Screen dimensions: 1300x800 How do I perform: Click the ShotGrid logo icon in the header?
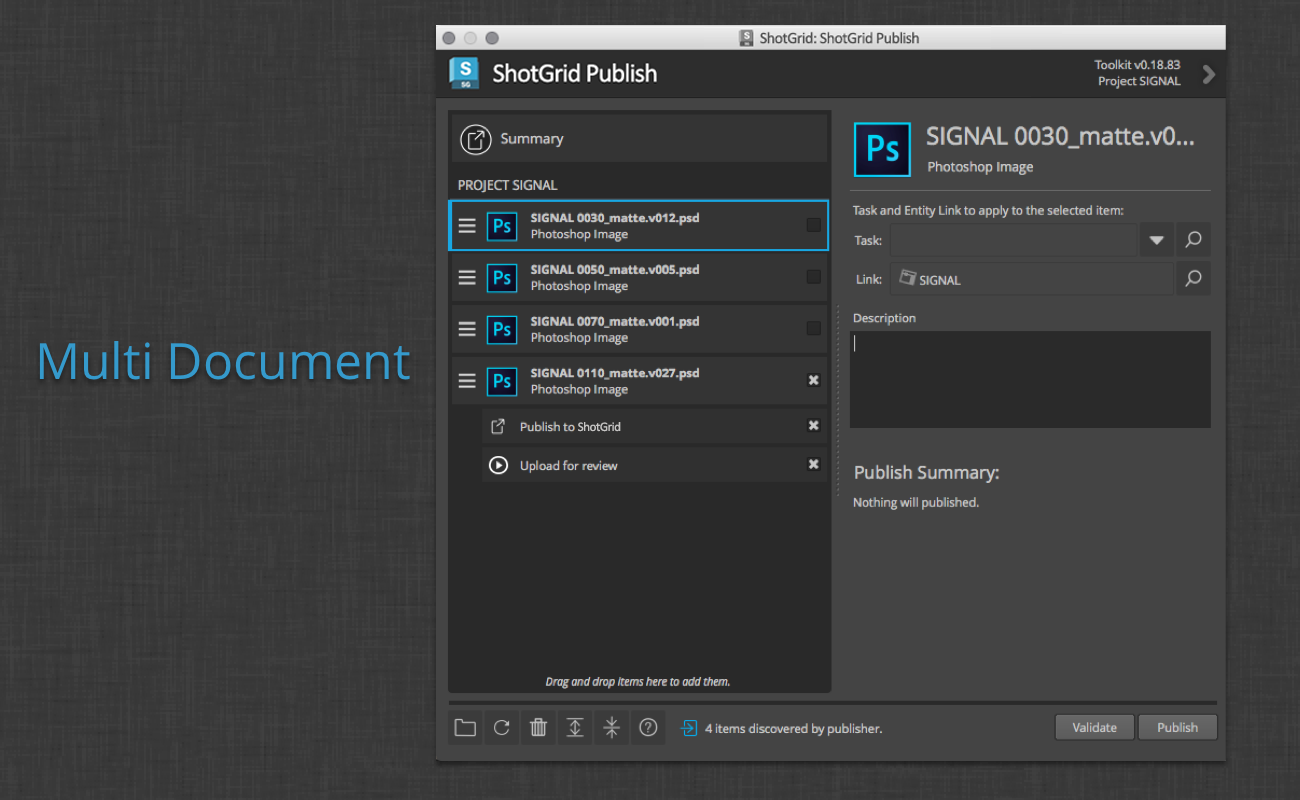pyautogui.click(x=464, y=73)
